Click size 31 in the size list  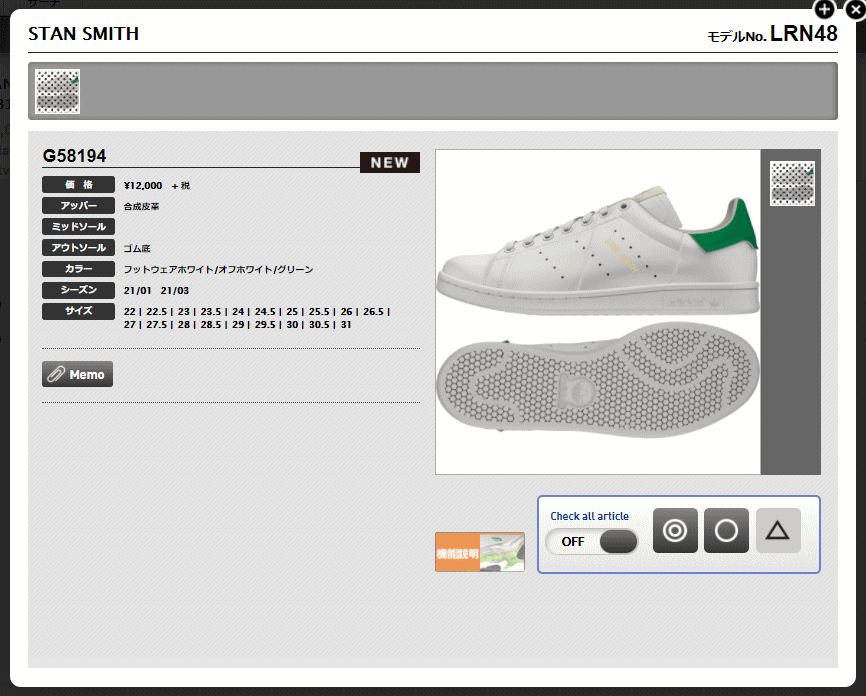pos(346,325)
